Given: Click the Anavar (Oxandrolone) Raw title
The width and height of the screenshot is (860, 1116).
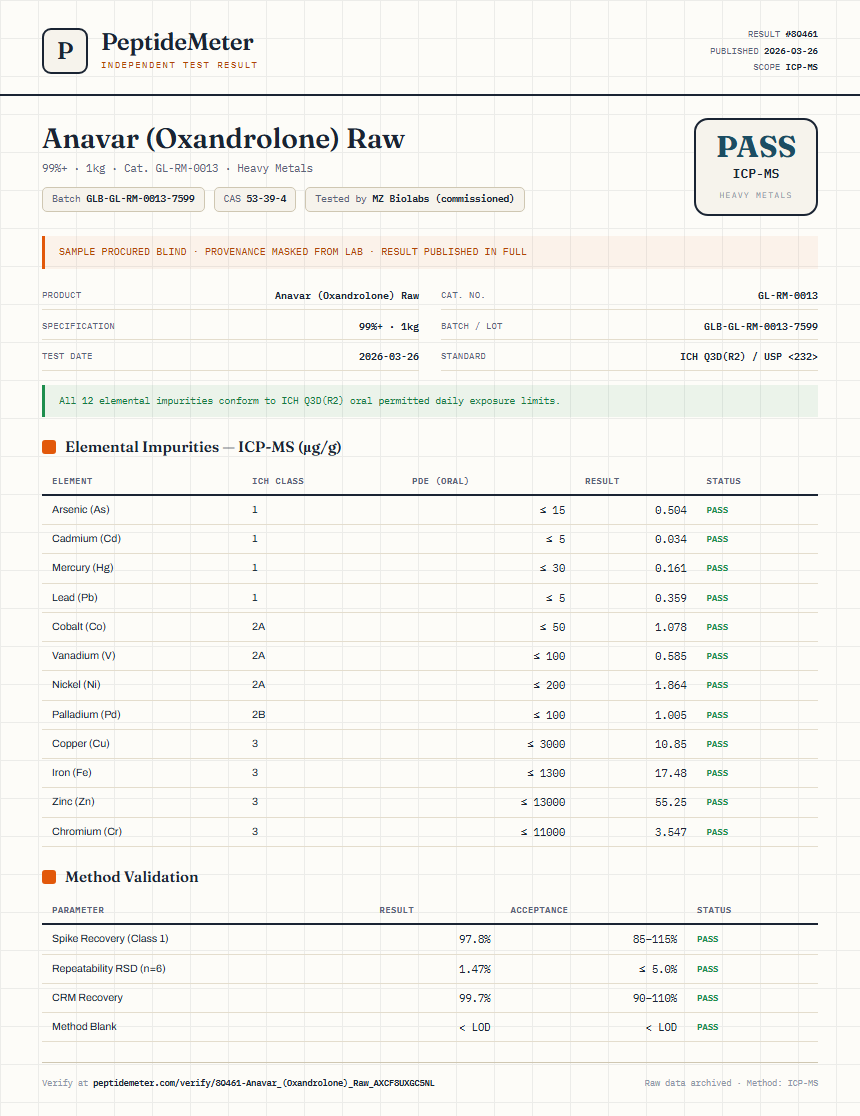Looking at the screenshot, I should point(224,138).
